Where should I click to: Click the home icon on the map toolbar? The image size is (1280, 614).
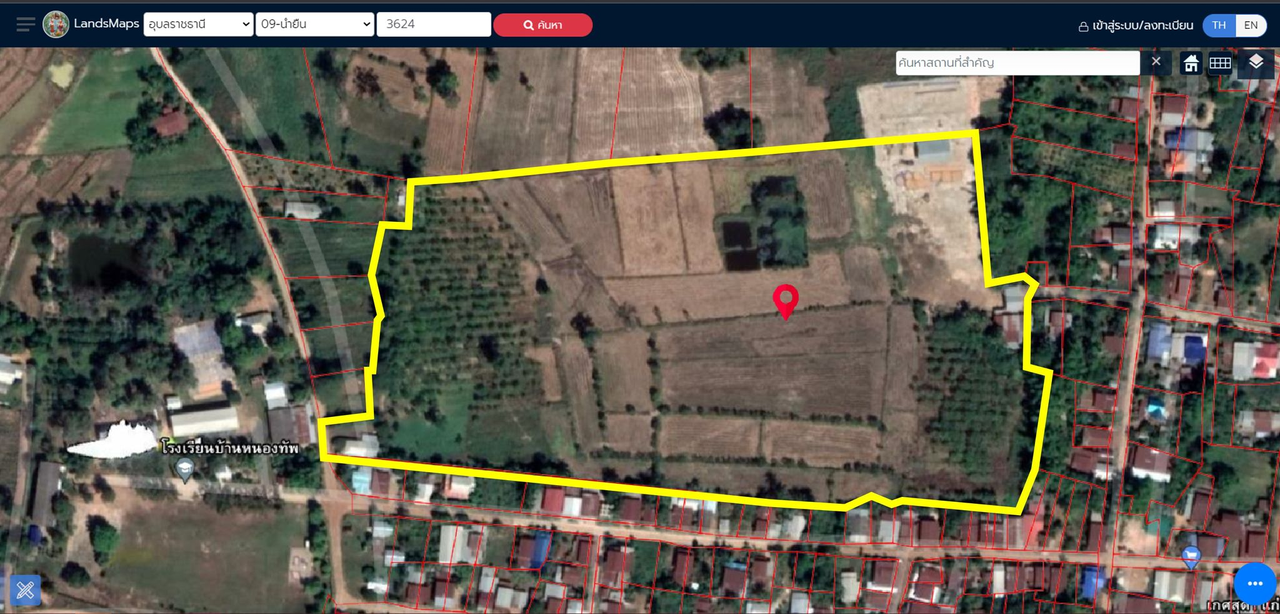click(x=1191, y=63)
